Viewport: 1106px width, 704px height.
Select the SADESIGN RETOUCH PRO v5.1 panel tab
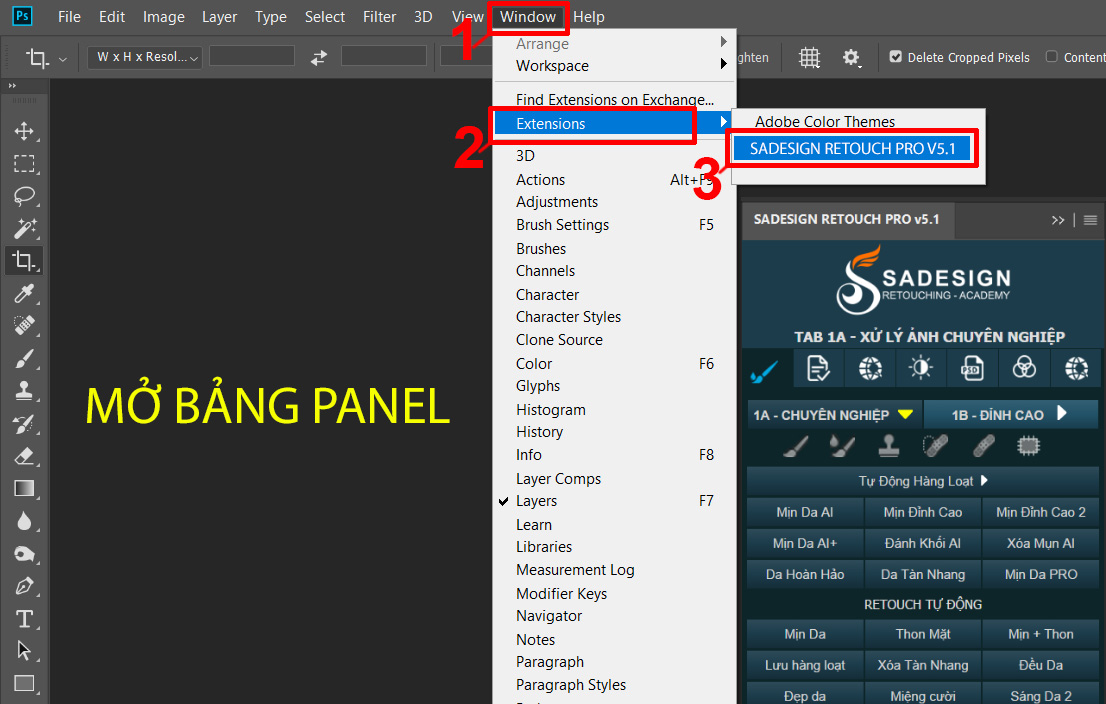[x=846, y=219]
